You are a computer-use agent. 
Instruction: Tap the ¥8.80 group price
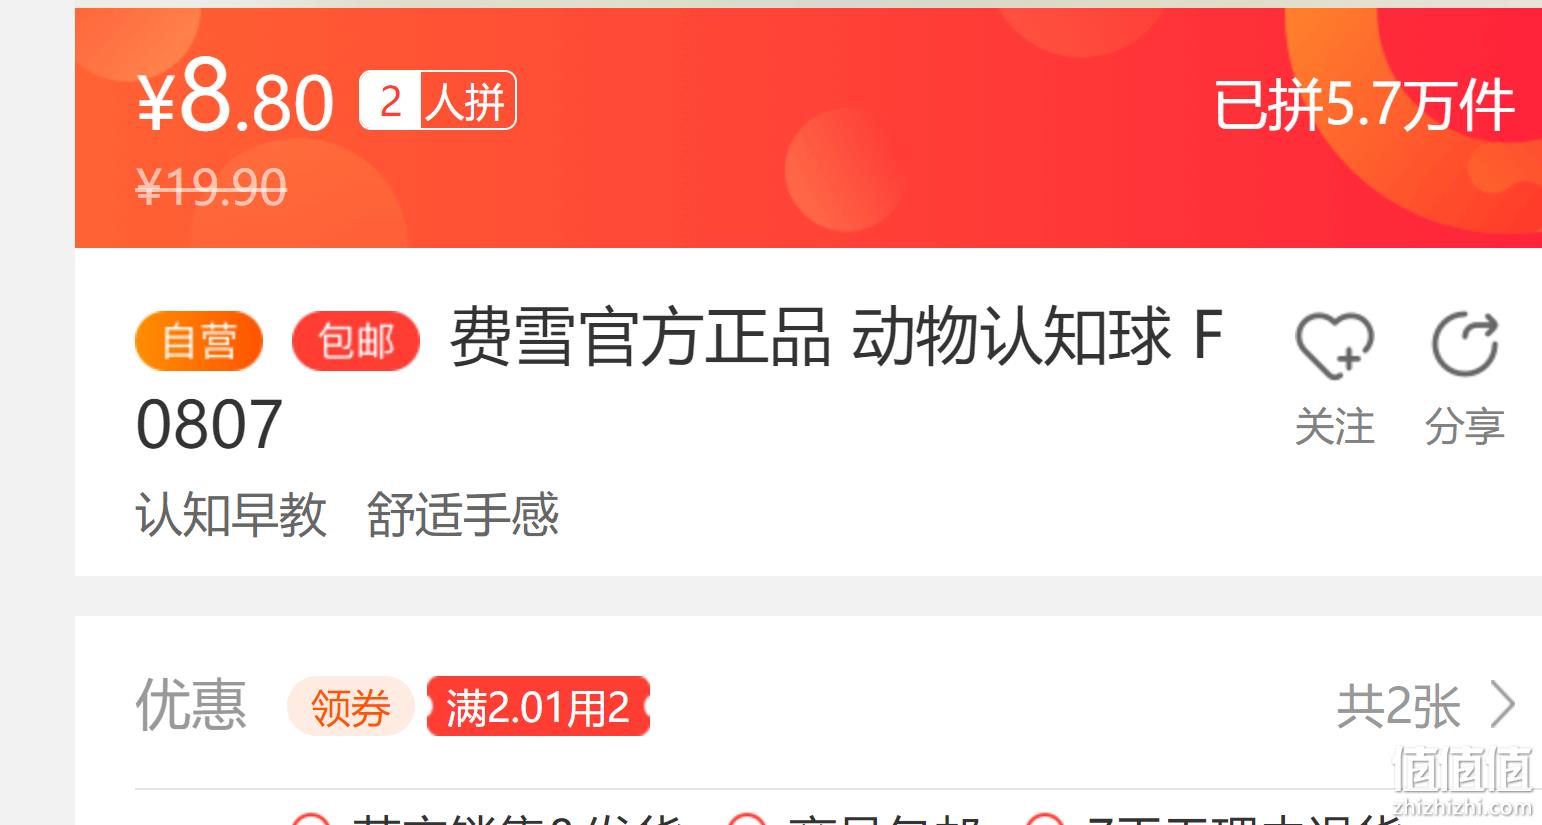[235, 100]
